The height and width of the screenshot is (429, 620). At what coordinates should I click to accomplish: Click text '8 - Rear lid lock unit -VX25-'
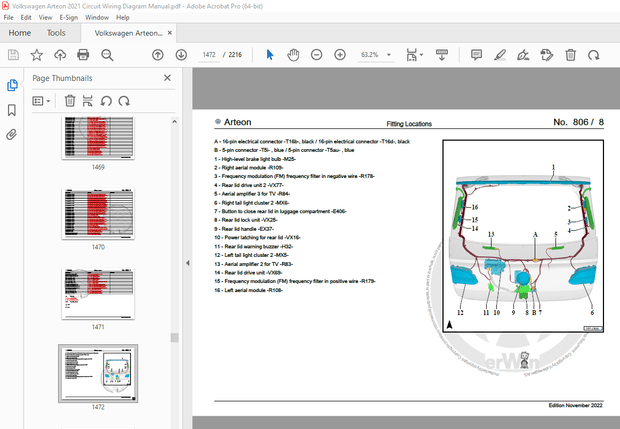click(x=246, y=220)
